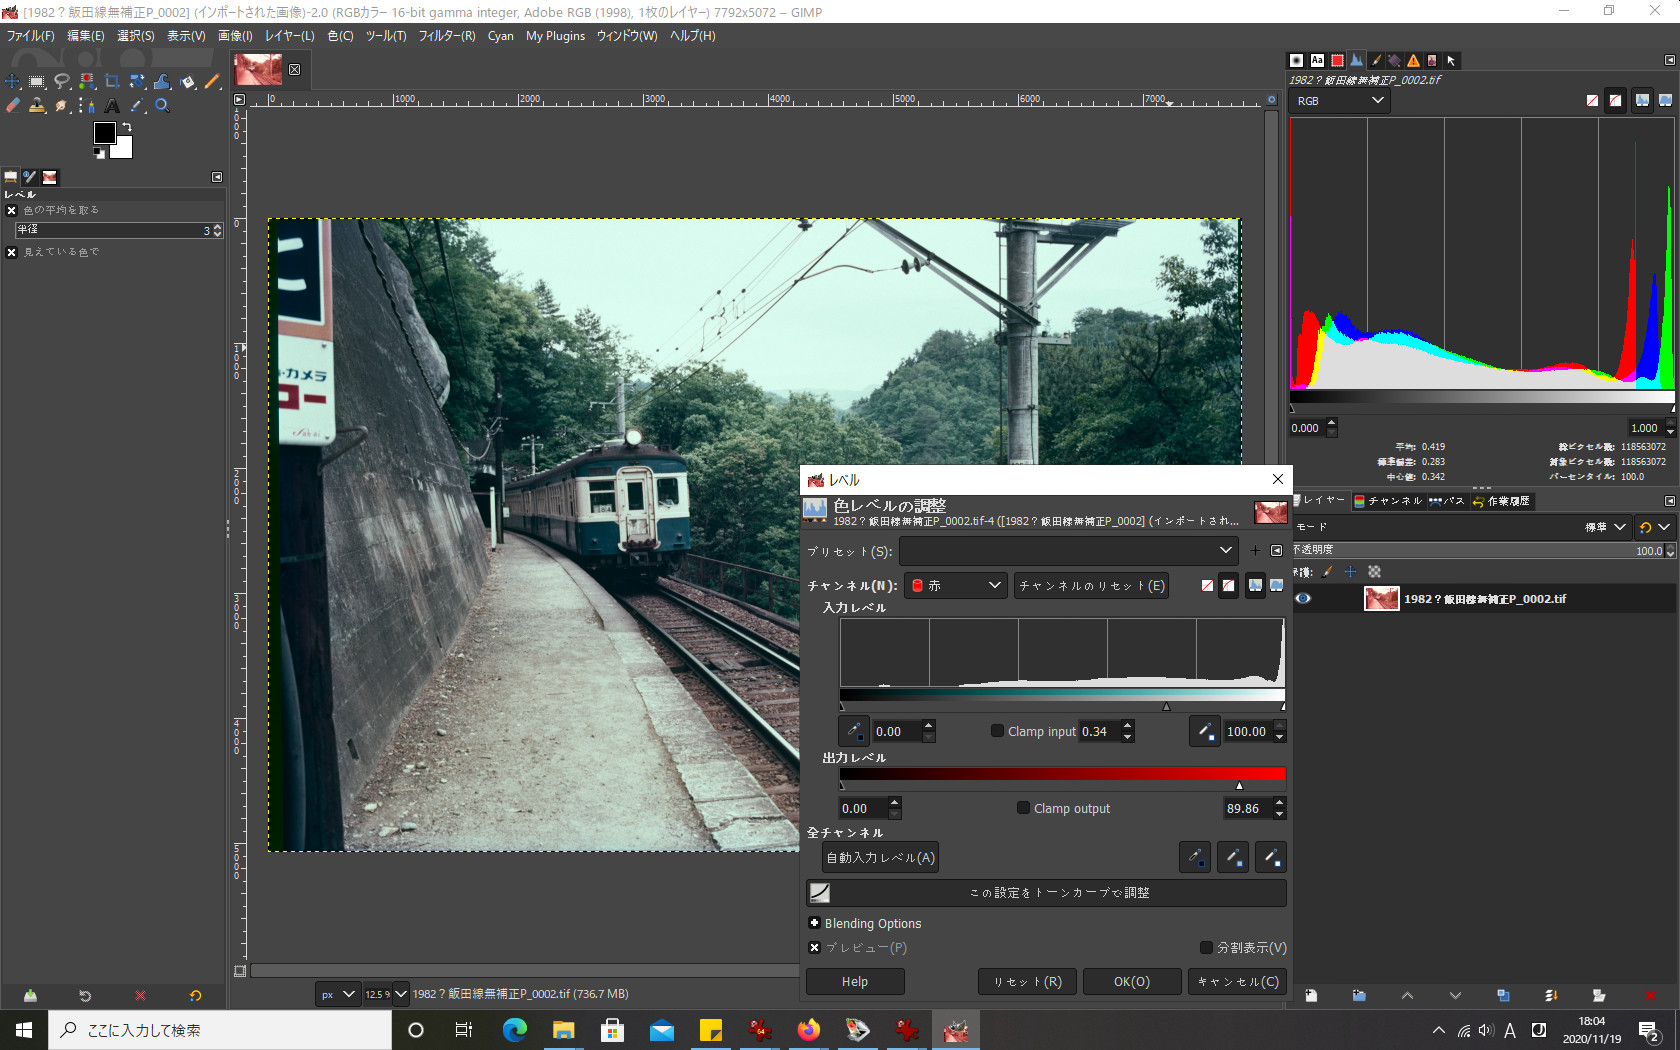Pick gray point for all channels
This screenshot has height=1050, width=1680.
[x=1233, y=857]
